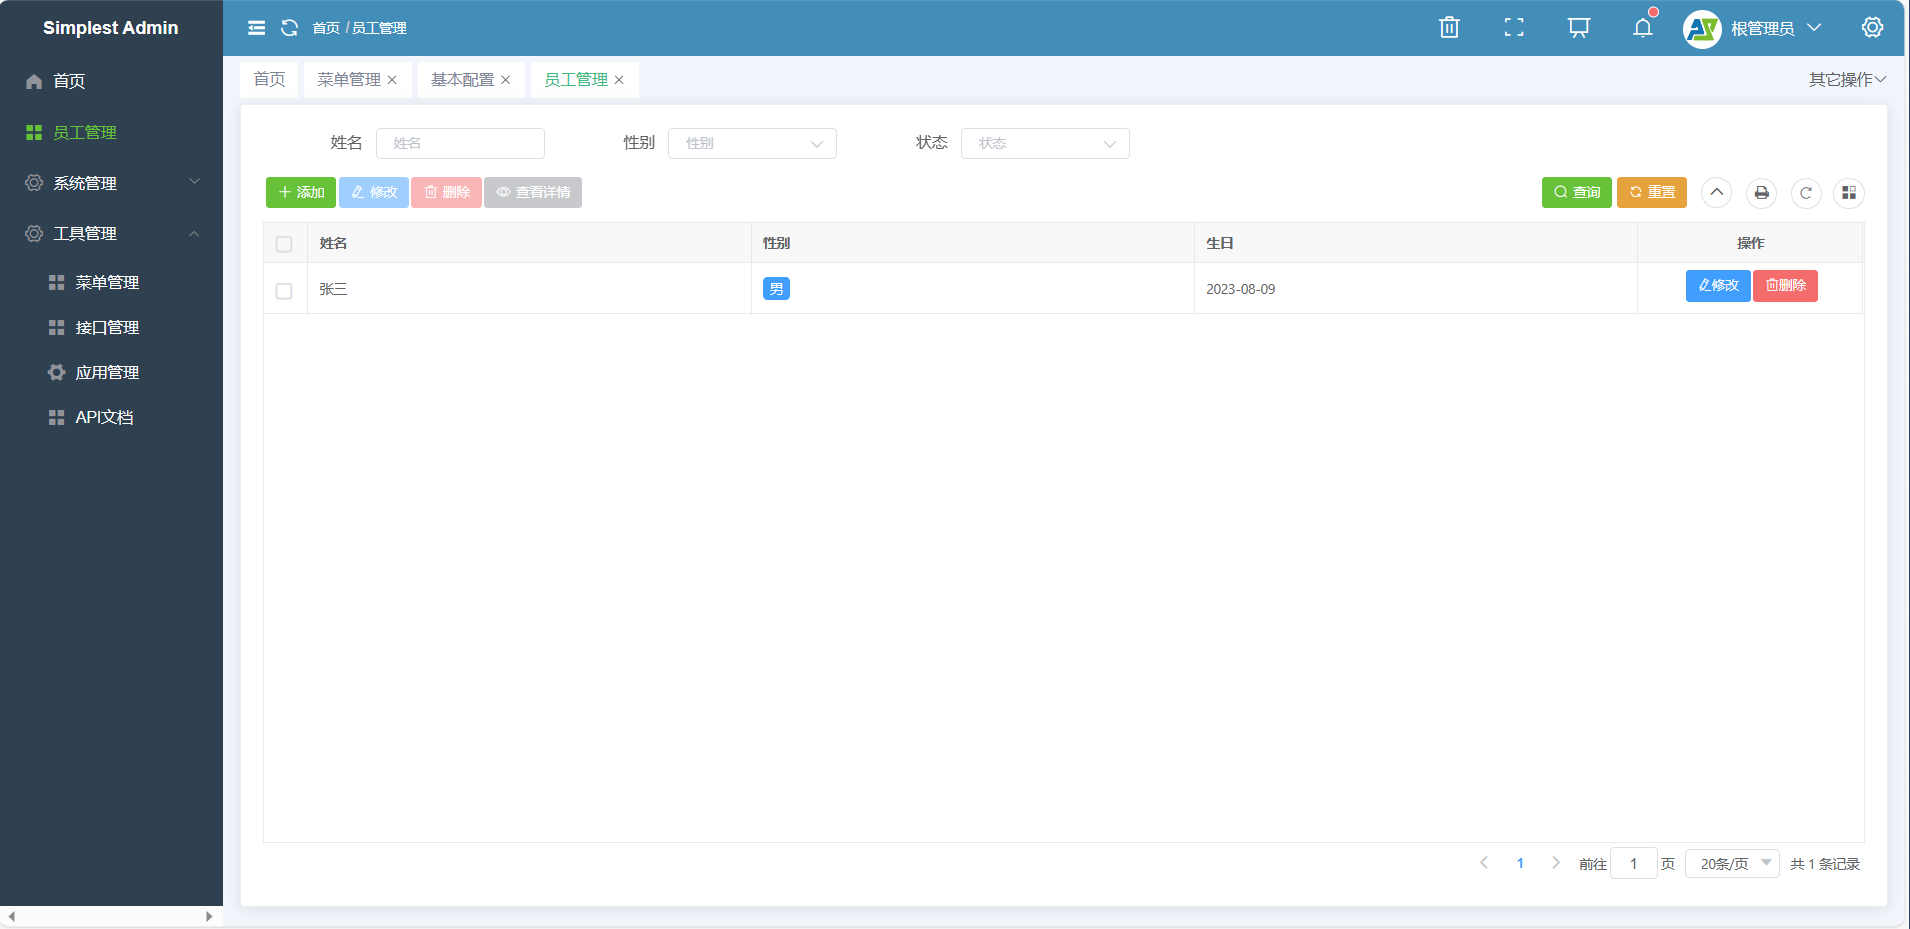Click the print icon above table
Screen dimensions: 1910x929
[1761, 193]
